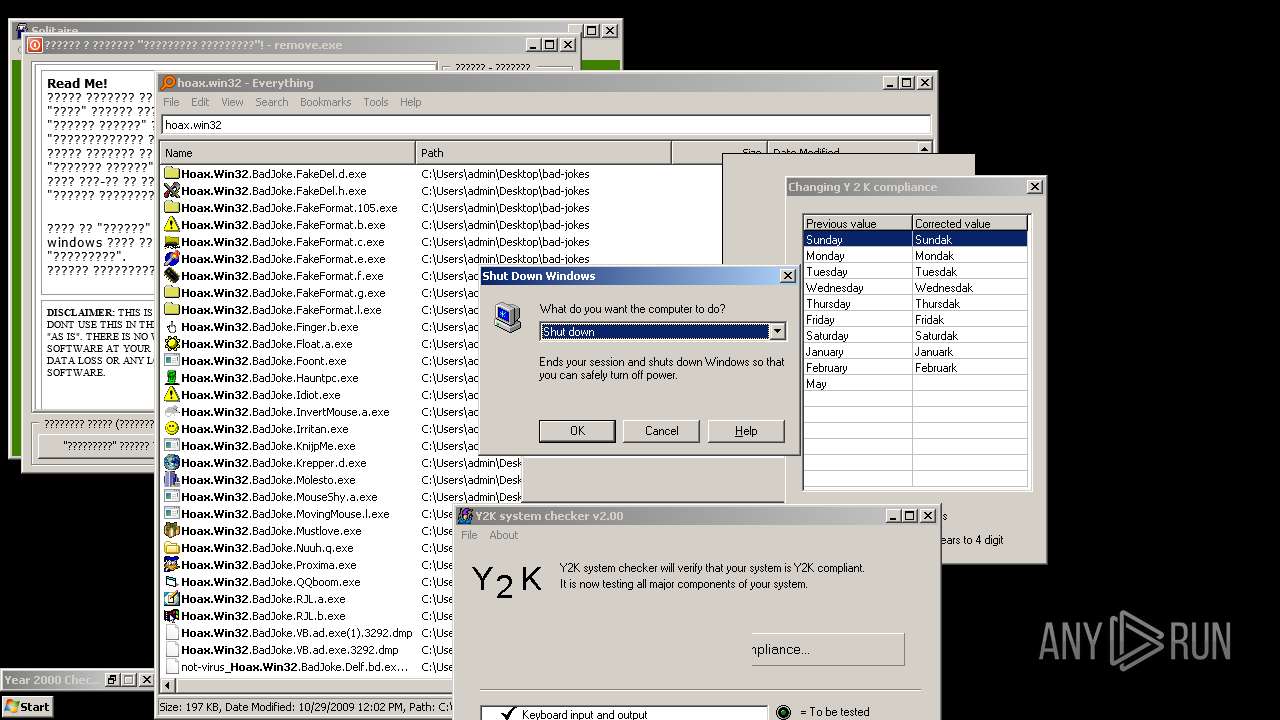The width and height of the screenshot is (1280, 720).
Task: Open the Everything Bookmarks menu
Action: (325, 102)
